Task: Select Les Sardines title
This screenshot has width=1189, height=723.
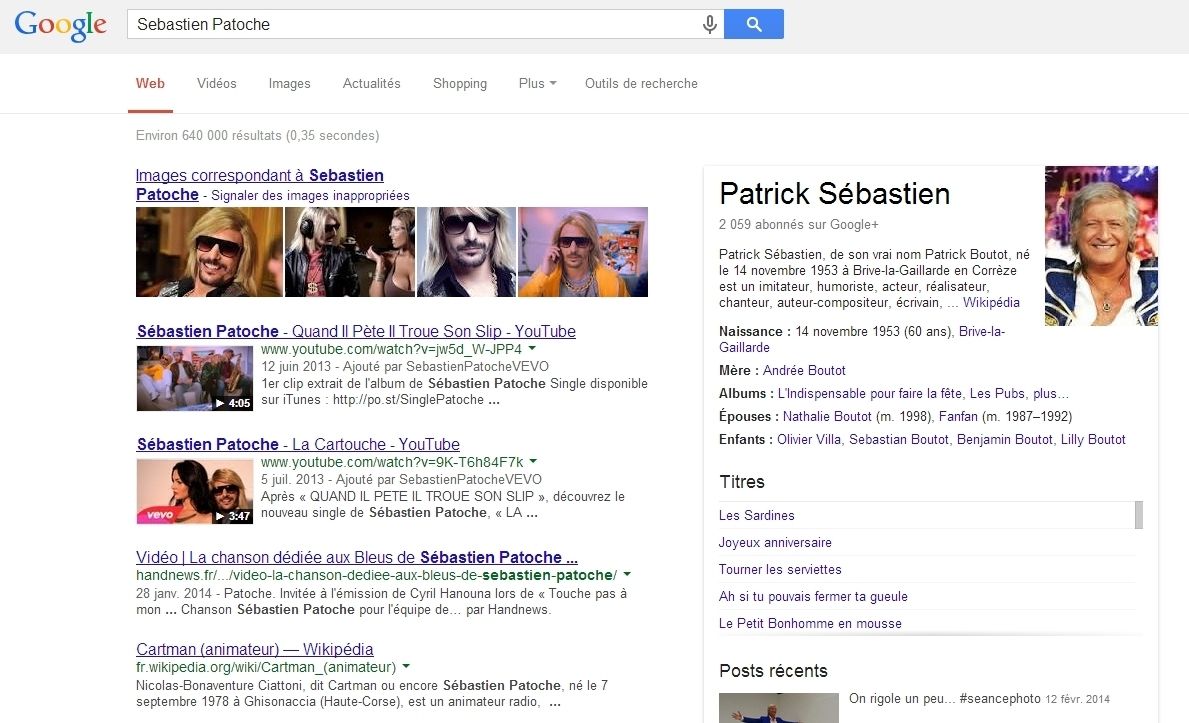Action: click(757, 515)
